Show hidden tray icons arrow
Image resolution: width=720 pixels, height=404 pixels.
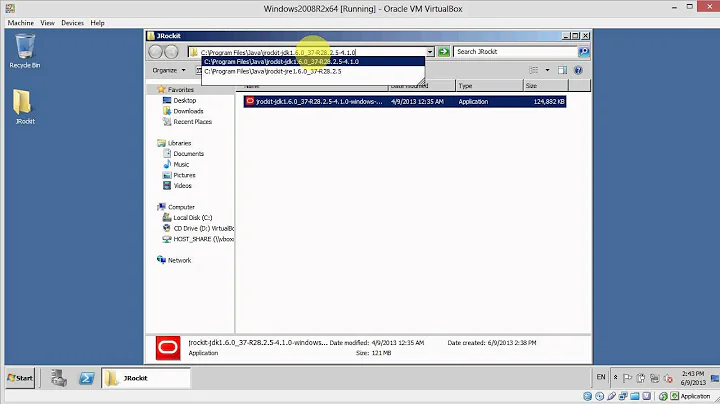615,377
